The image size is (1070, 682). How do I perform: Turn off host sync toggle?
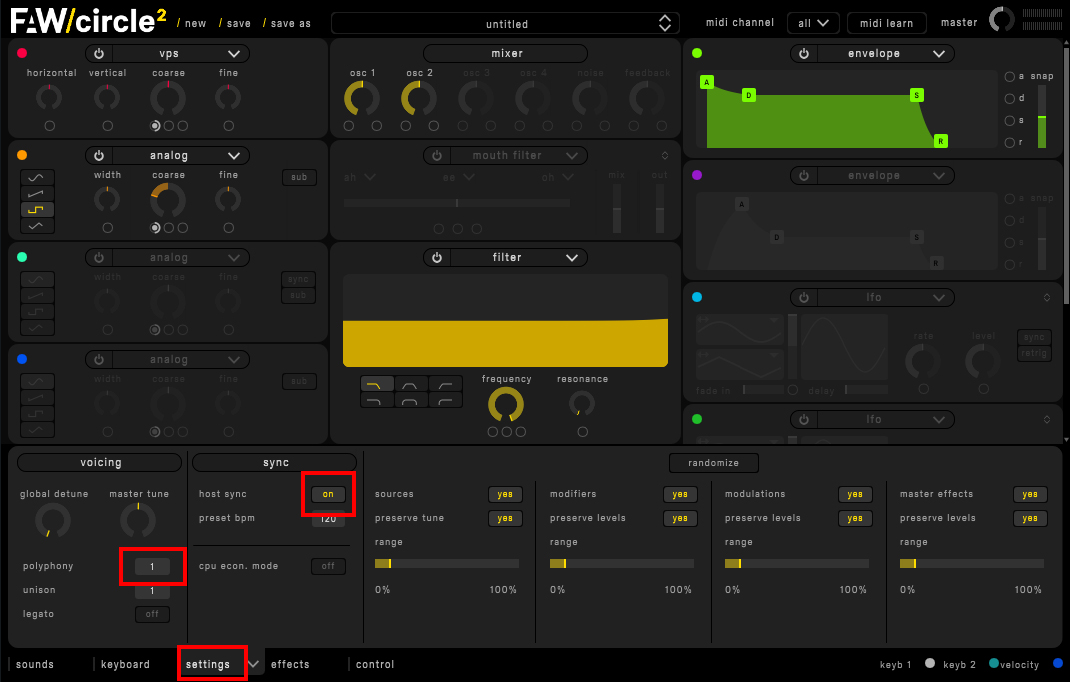click(328, 494)
